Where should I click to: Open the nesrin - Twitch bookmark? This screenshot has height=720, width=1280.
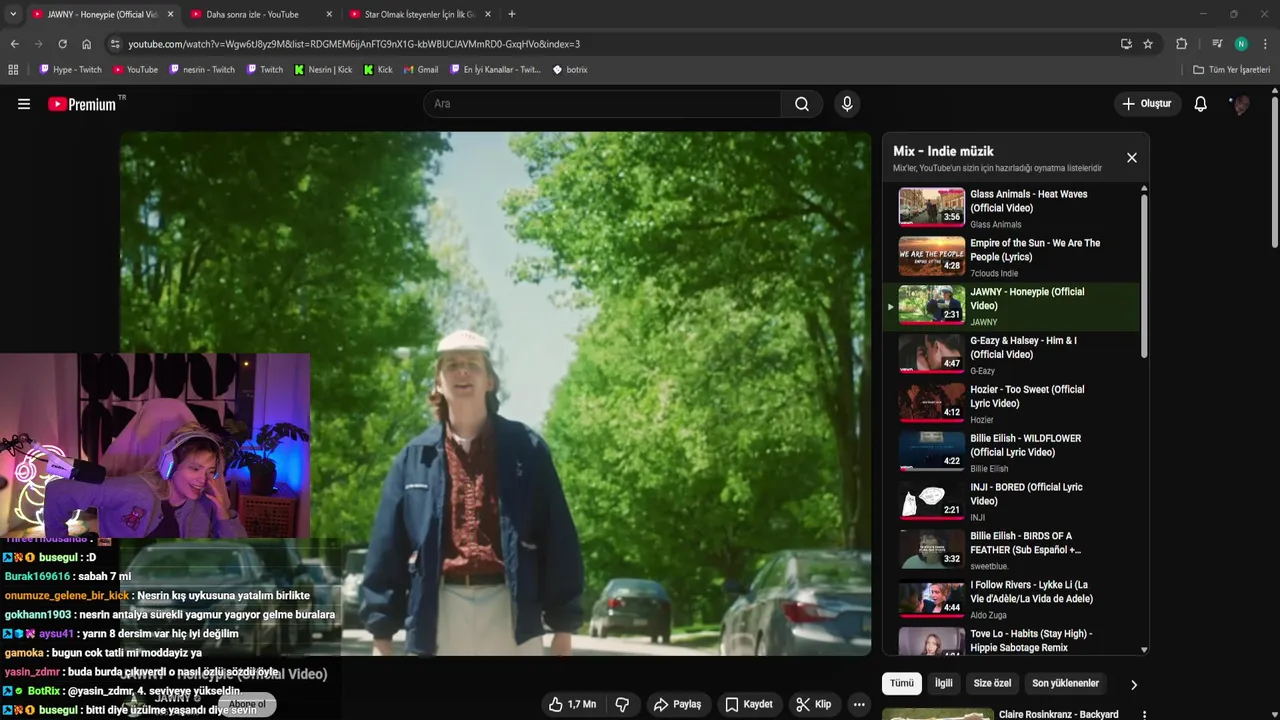click(202, 70)
